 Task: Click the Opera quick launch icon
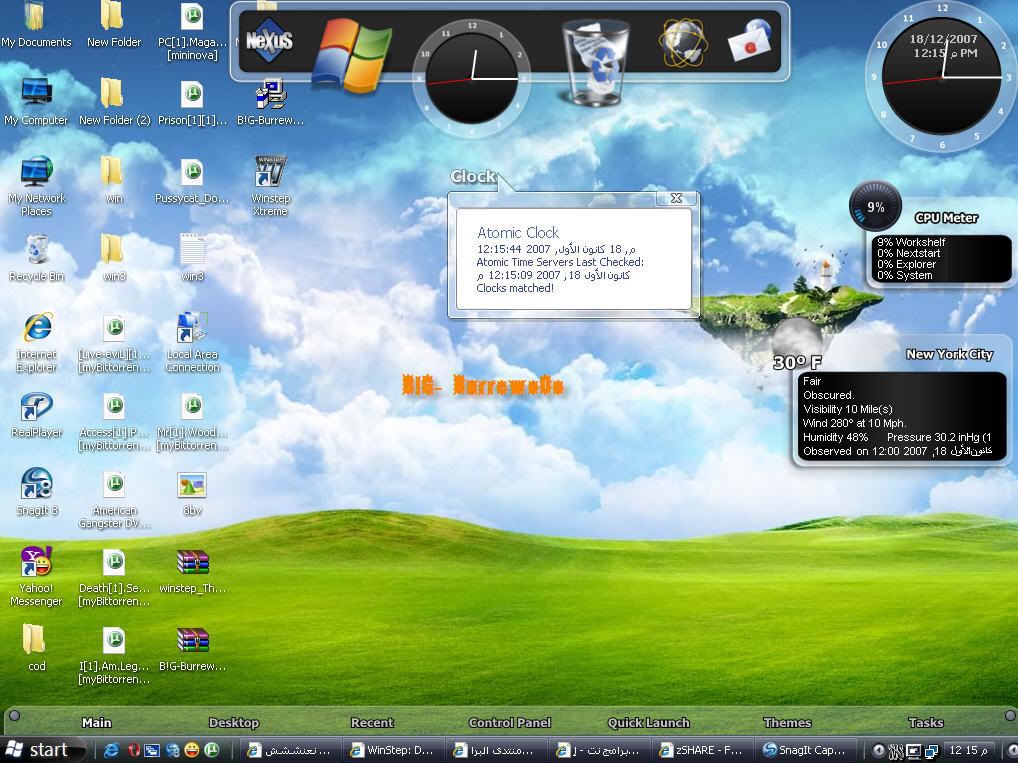(x=134, y=750)
